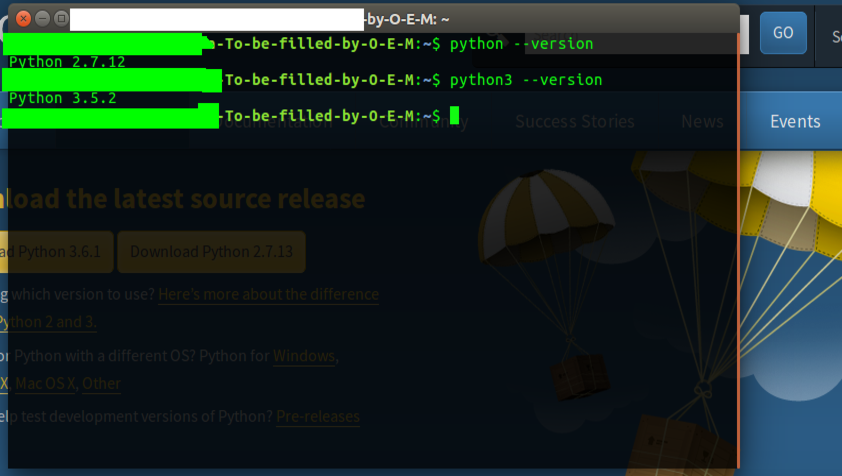Open the Success Stories tab on python.org
The height and width of the screenshot is (476, 842).
click(x=575, y=121)
